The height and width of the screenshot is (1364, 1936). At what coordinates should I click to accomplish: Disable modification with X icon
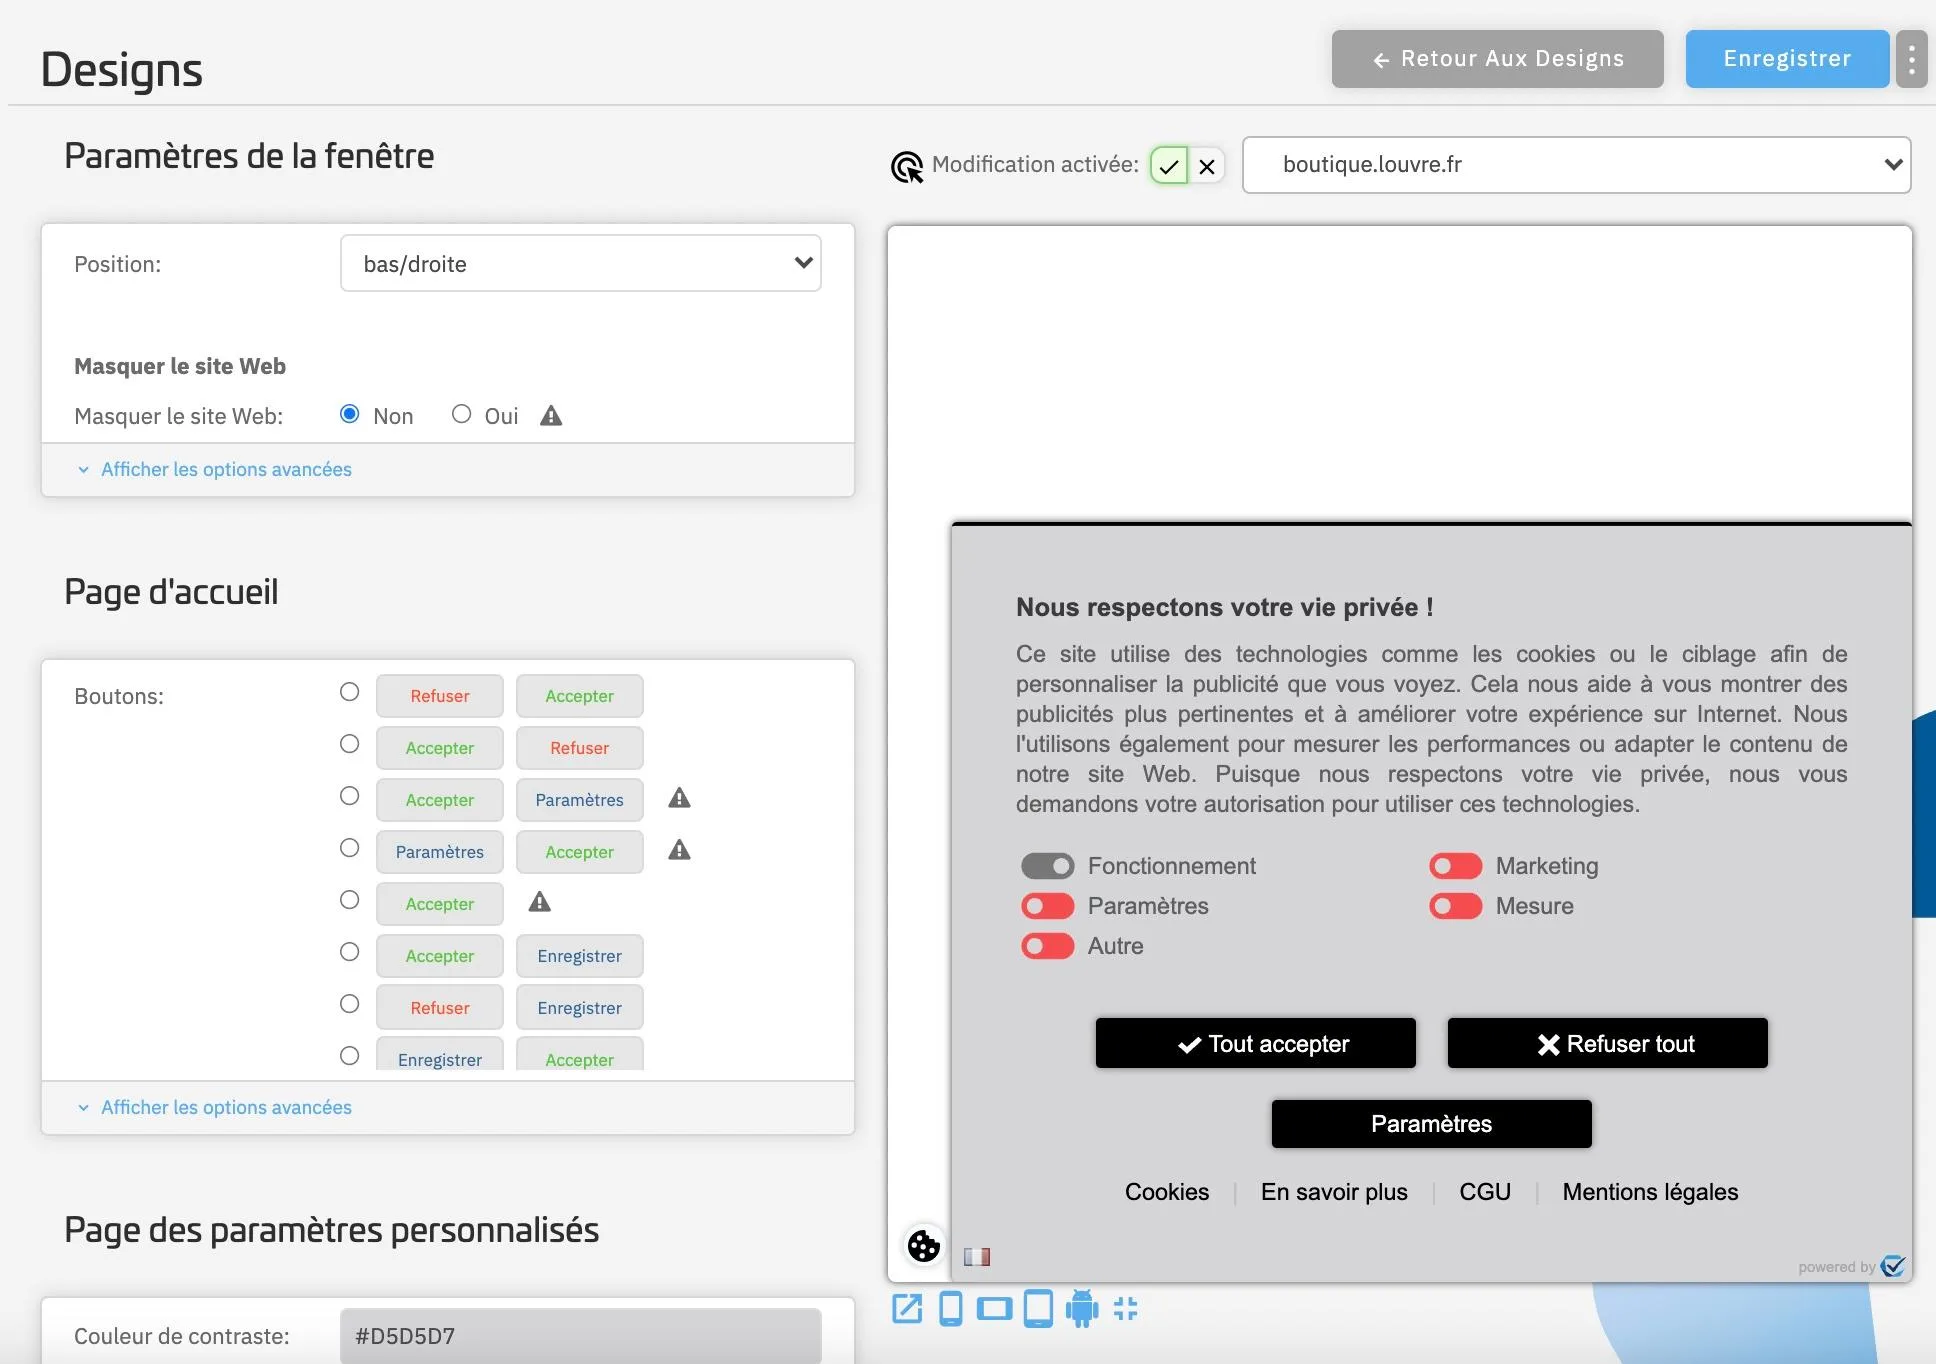(x=1207, y=166)
